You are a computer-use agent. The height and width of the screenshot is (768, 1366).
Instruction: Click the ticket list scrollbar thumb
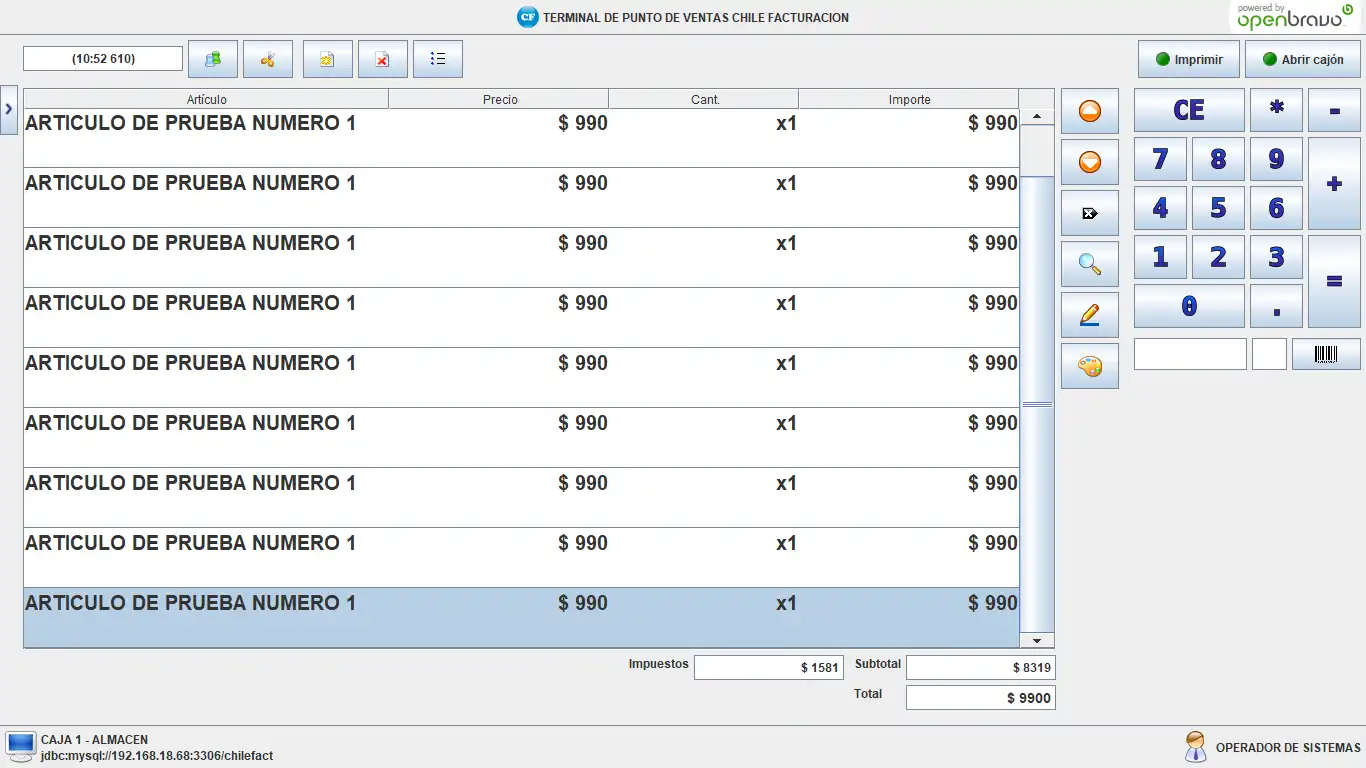(1037, 404)
